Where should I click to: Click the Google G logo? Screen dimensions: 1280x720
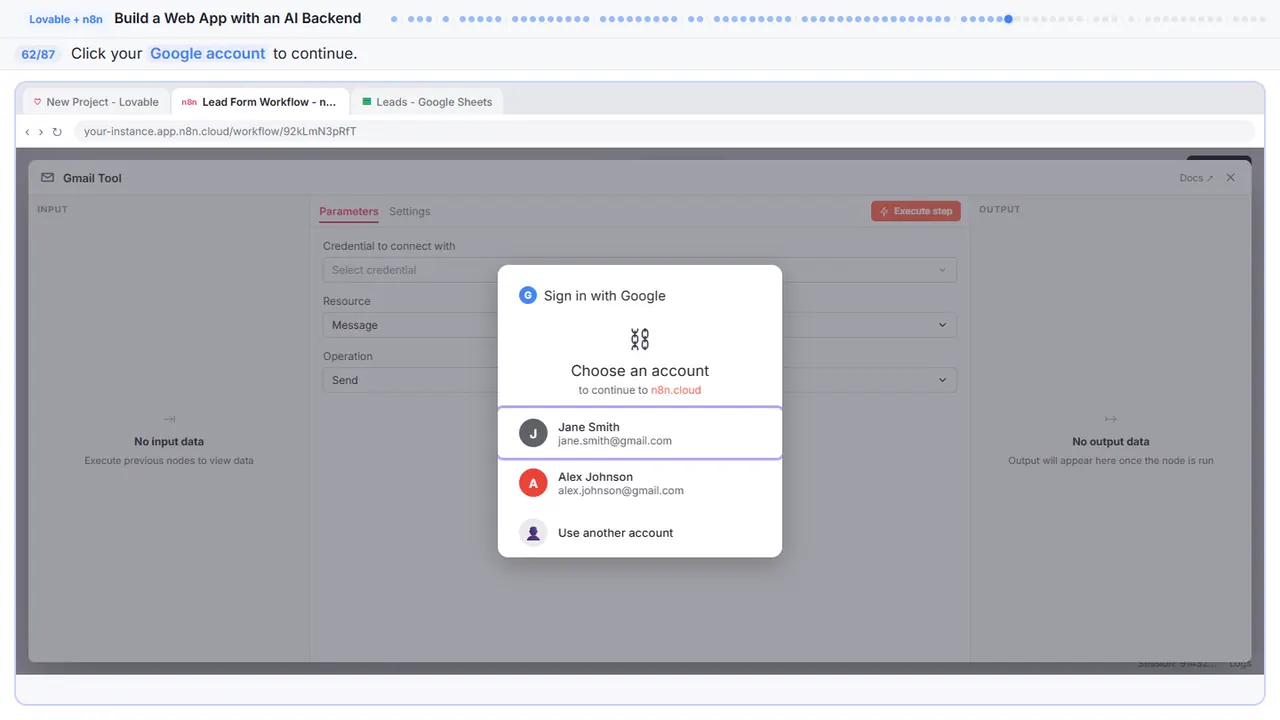[x=528, y=295]
